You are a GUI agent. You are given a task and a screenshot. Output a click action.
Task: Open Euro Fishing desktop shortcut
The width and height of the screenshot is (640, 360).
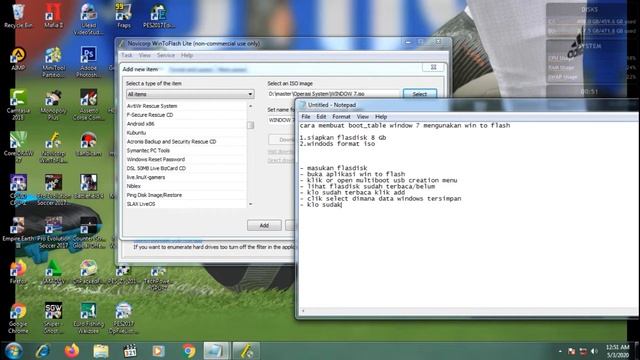pyautogui.click(x=88, y=318)
